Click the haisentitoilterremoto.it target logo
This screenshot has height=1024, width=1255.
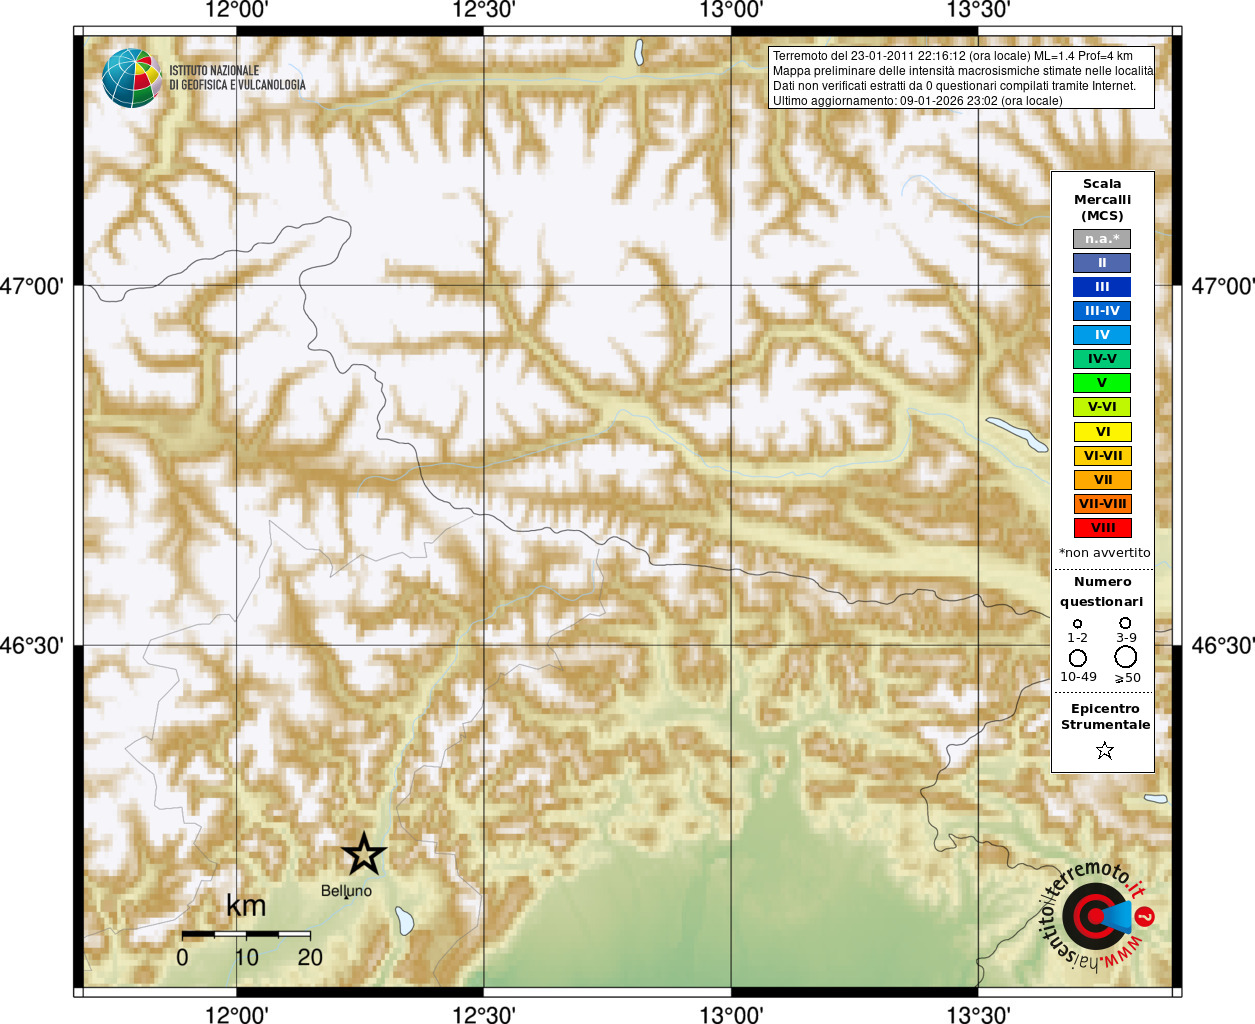pos(1096,915)
